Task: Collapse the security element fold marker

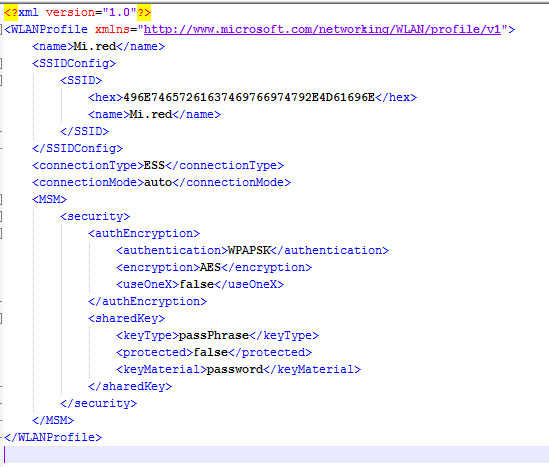Action: click(1, 216)
